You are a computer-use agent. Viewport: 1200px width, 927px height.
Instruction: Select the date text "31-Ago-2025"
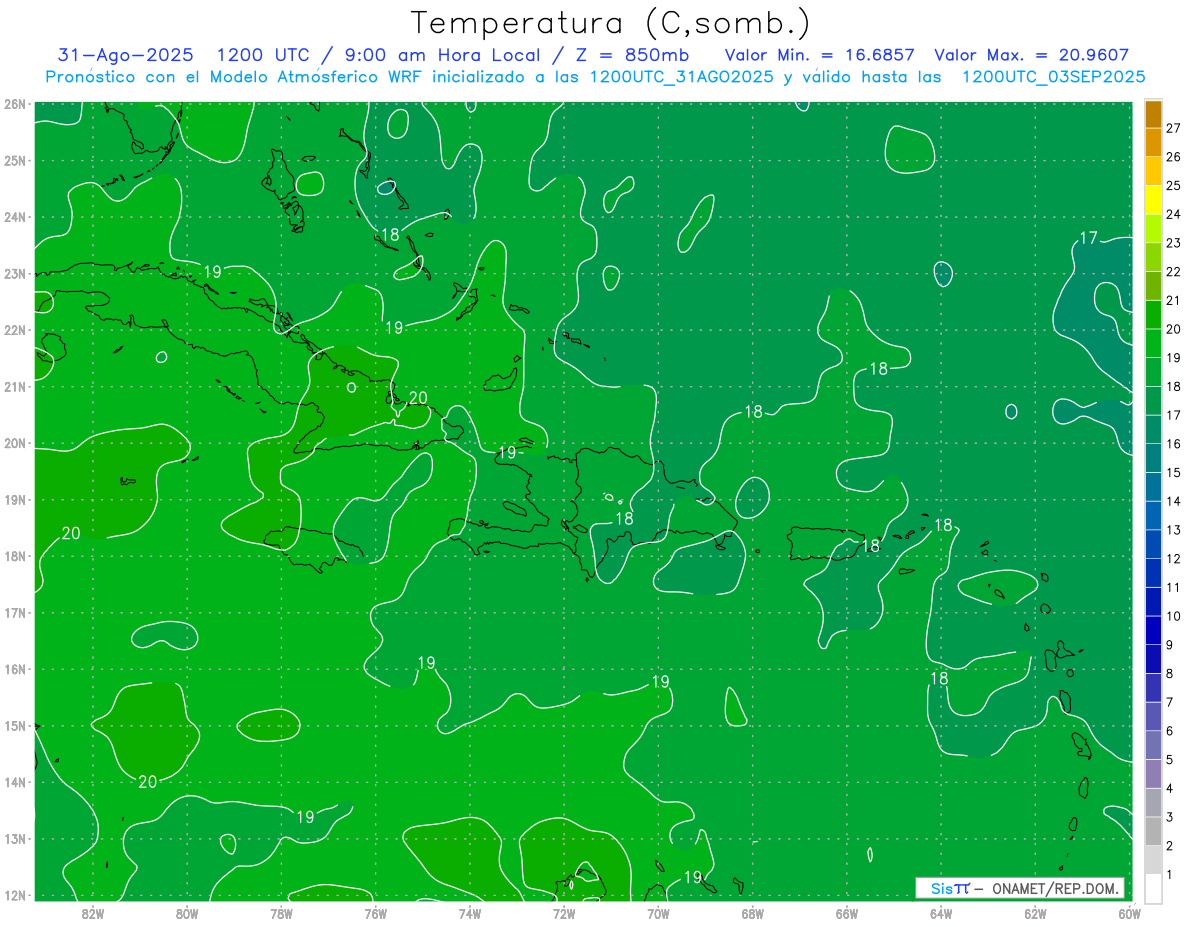pos(126,55)
